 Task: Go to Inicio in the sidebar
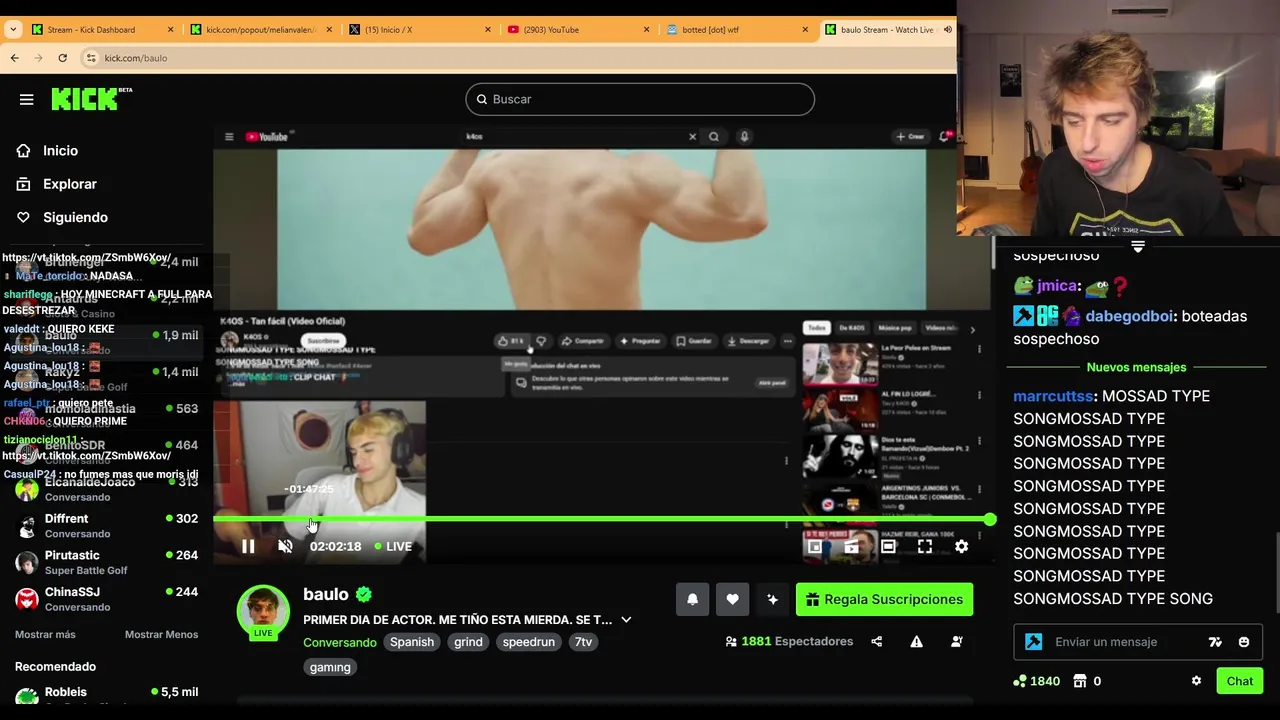[x=60, y=150]
